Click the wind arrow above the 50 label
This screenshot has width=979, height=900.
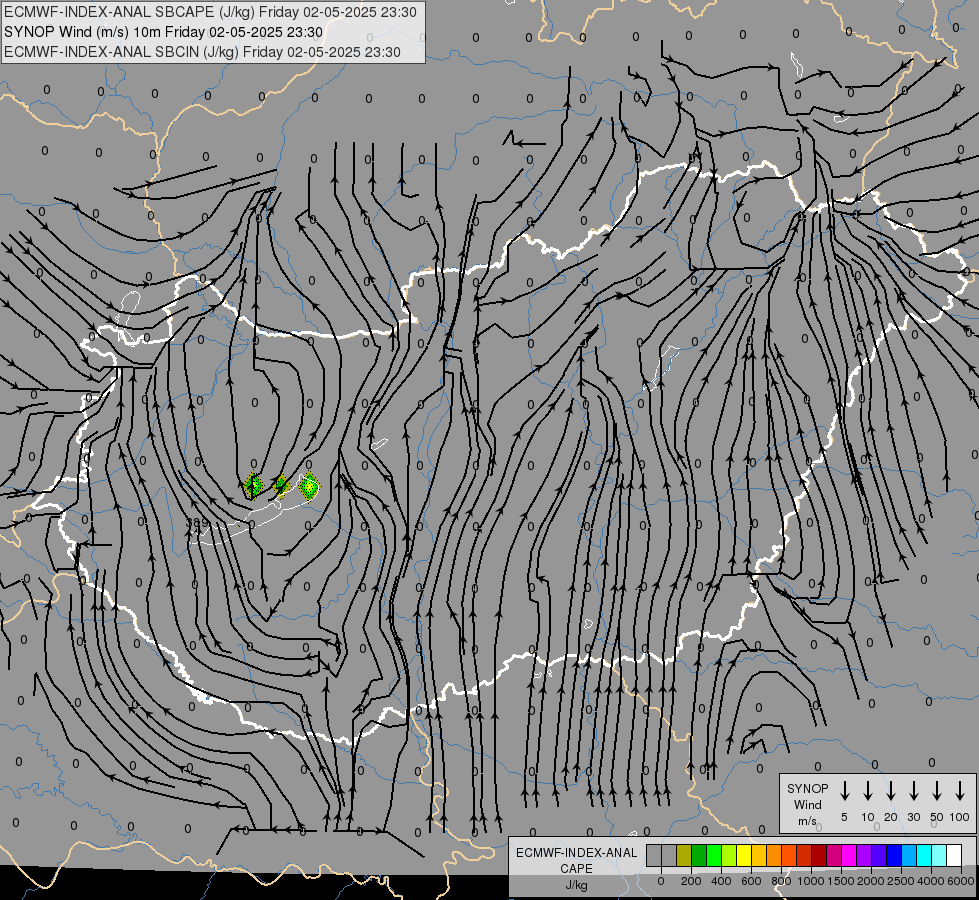937,791
